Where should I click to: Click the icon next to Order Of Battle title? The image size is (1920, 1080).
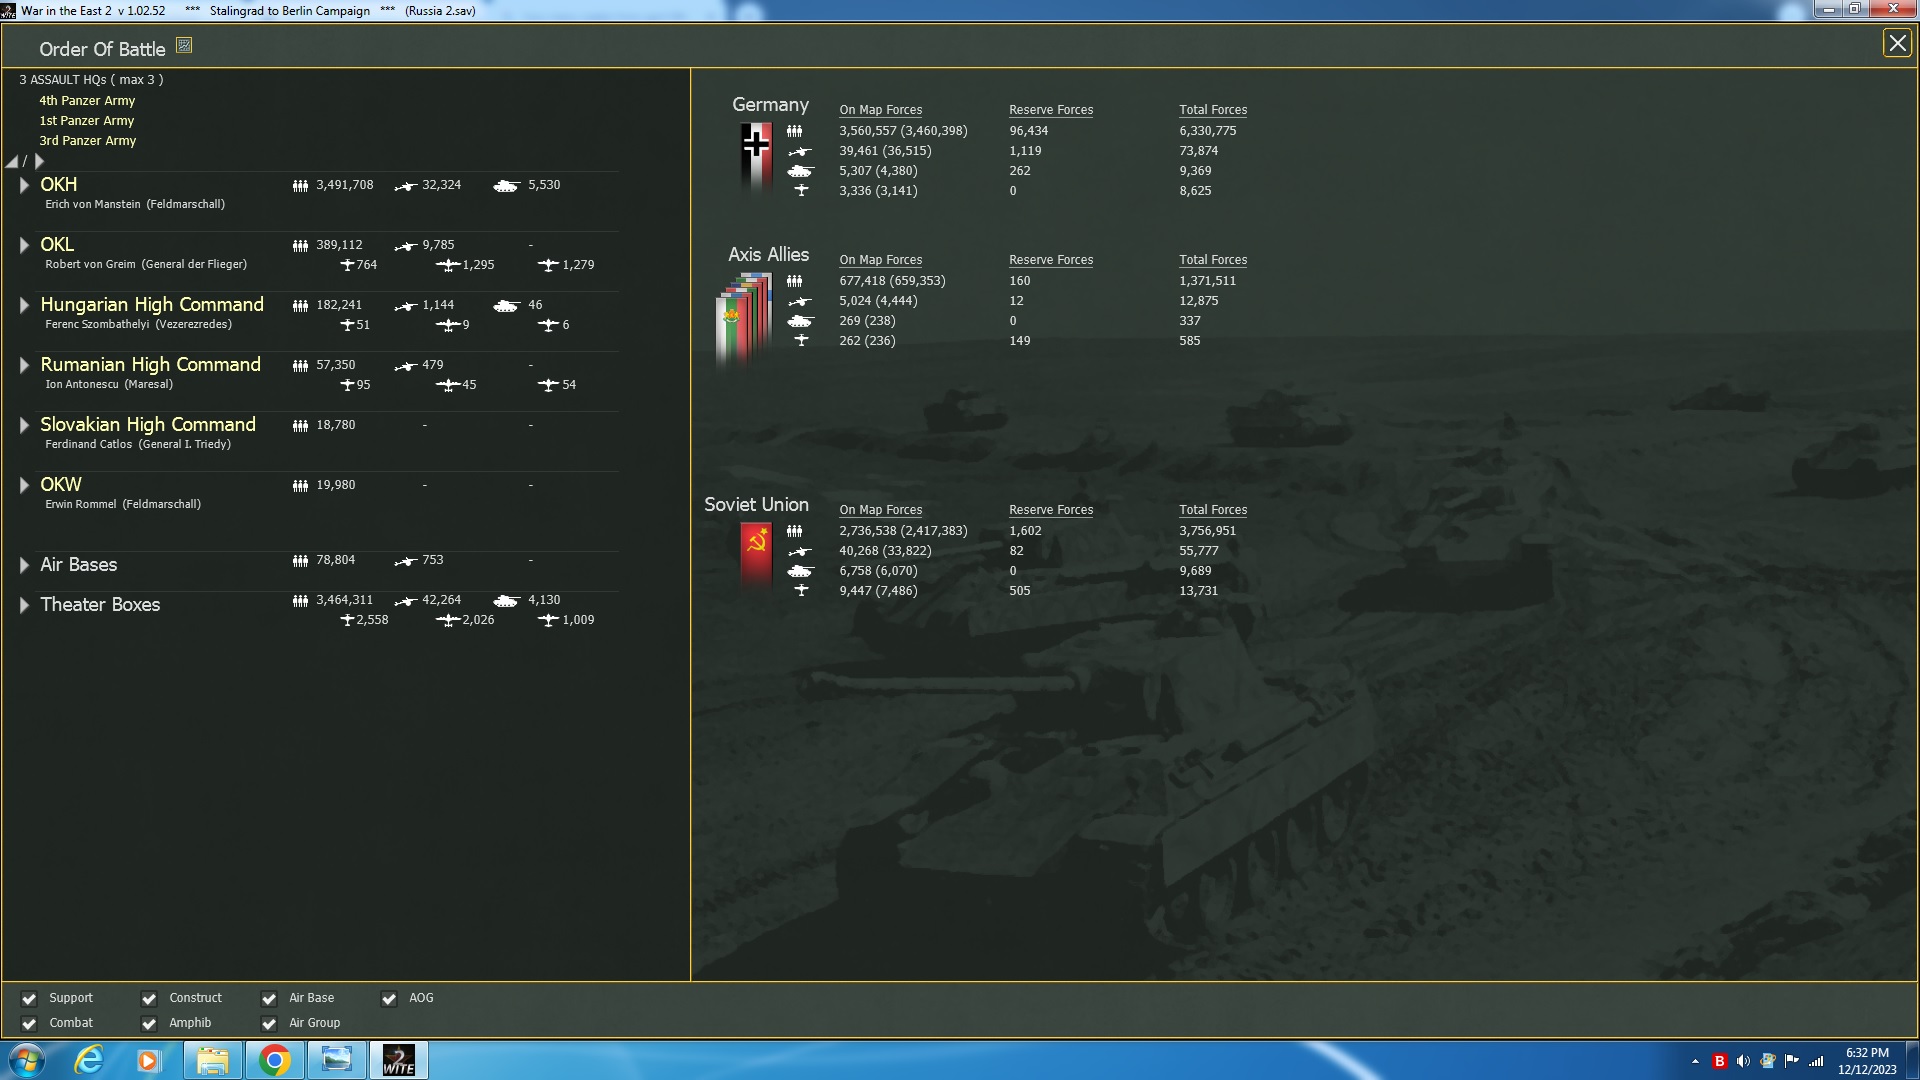(x=184, y=45)
